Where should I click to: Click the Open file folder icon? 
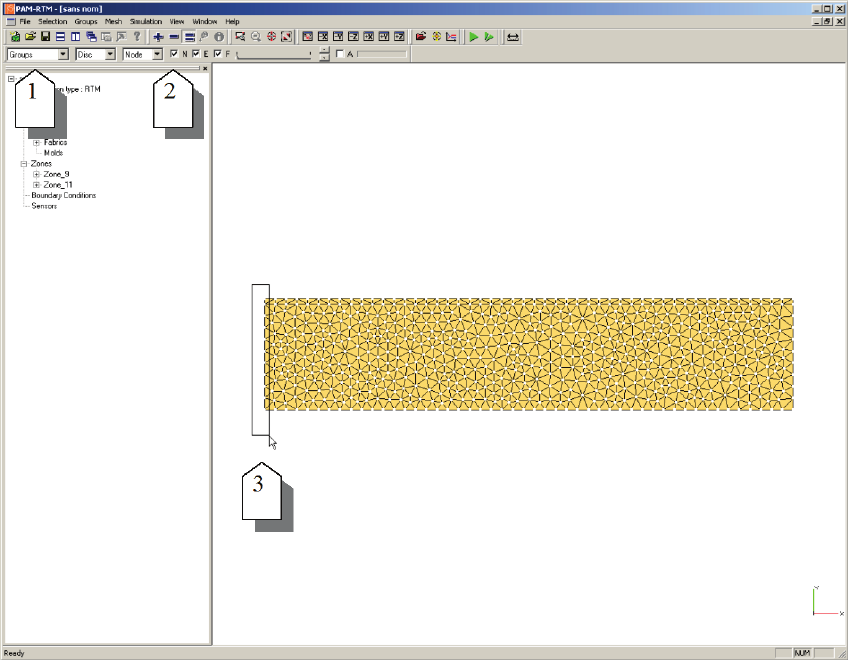point(30,37)
